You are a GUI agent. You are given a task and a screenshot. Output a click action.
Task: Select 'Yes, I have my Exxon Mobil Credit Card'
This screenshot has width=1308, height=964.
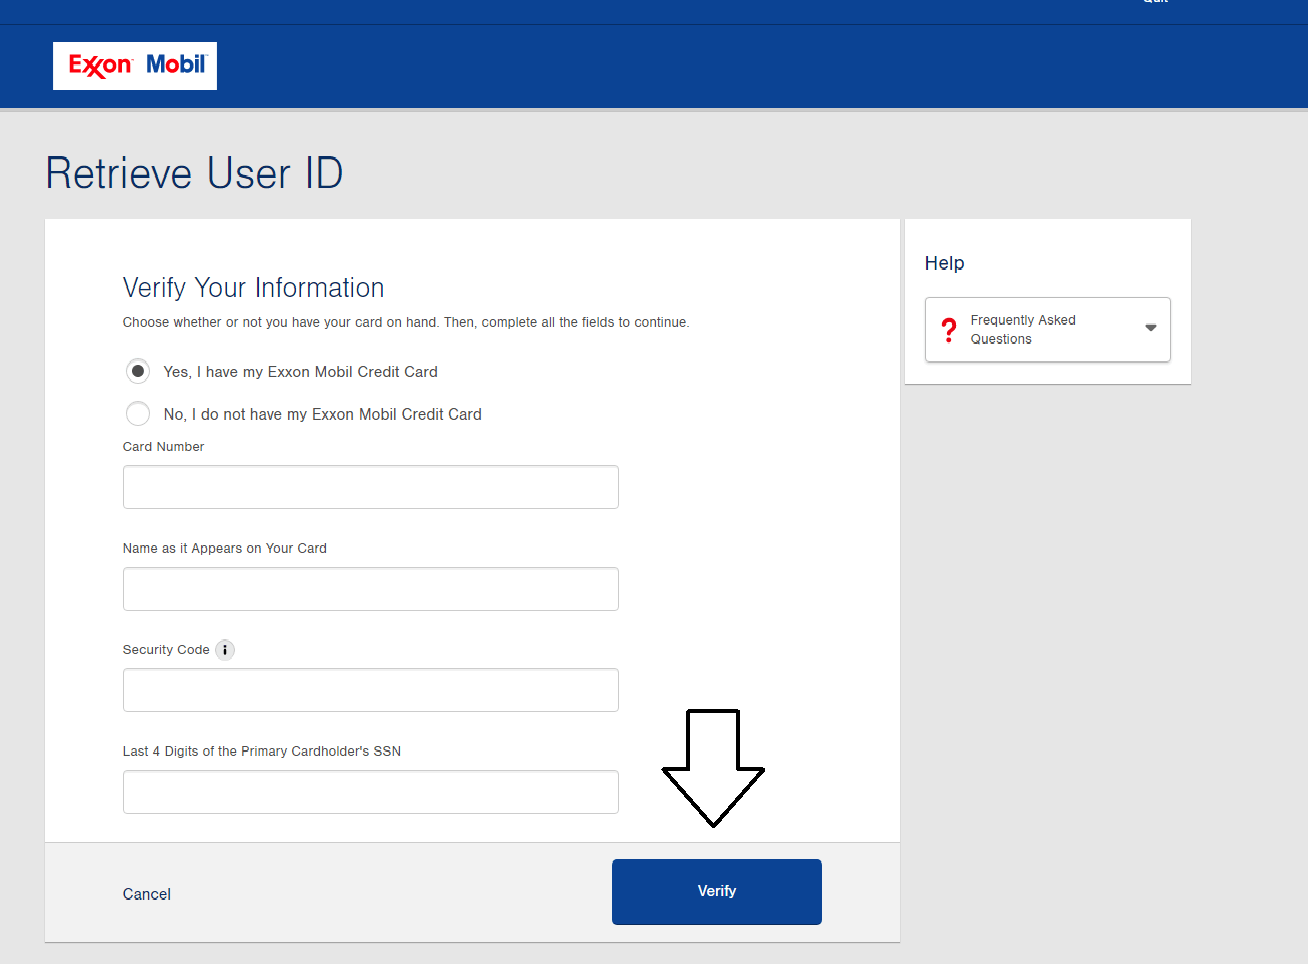tap(138, 371)
